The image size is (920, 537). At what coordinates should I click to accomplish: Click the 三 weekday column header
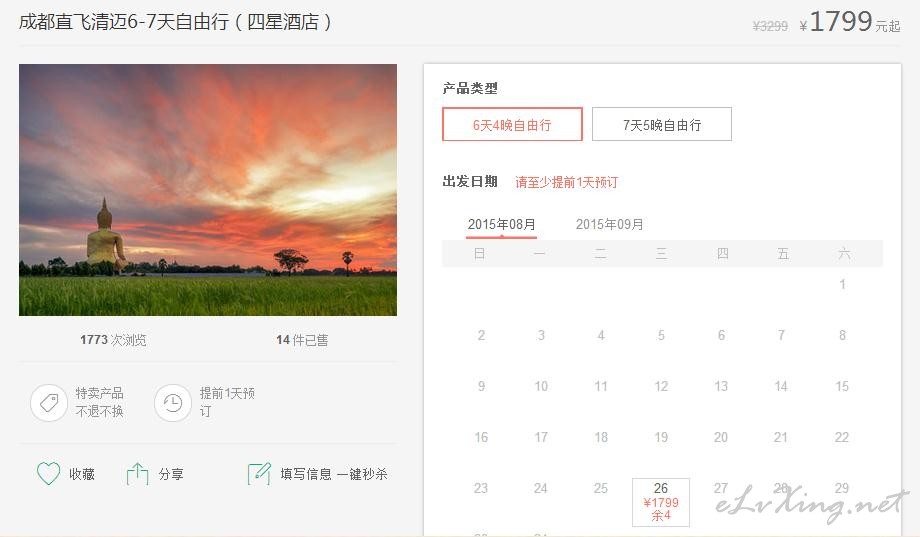(x=661, y=254)
